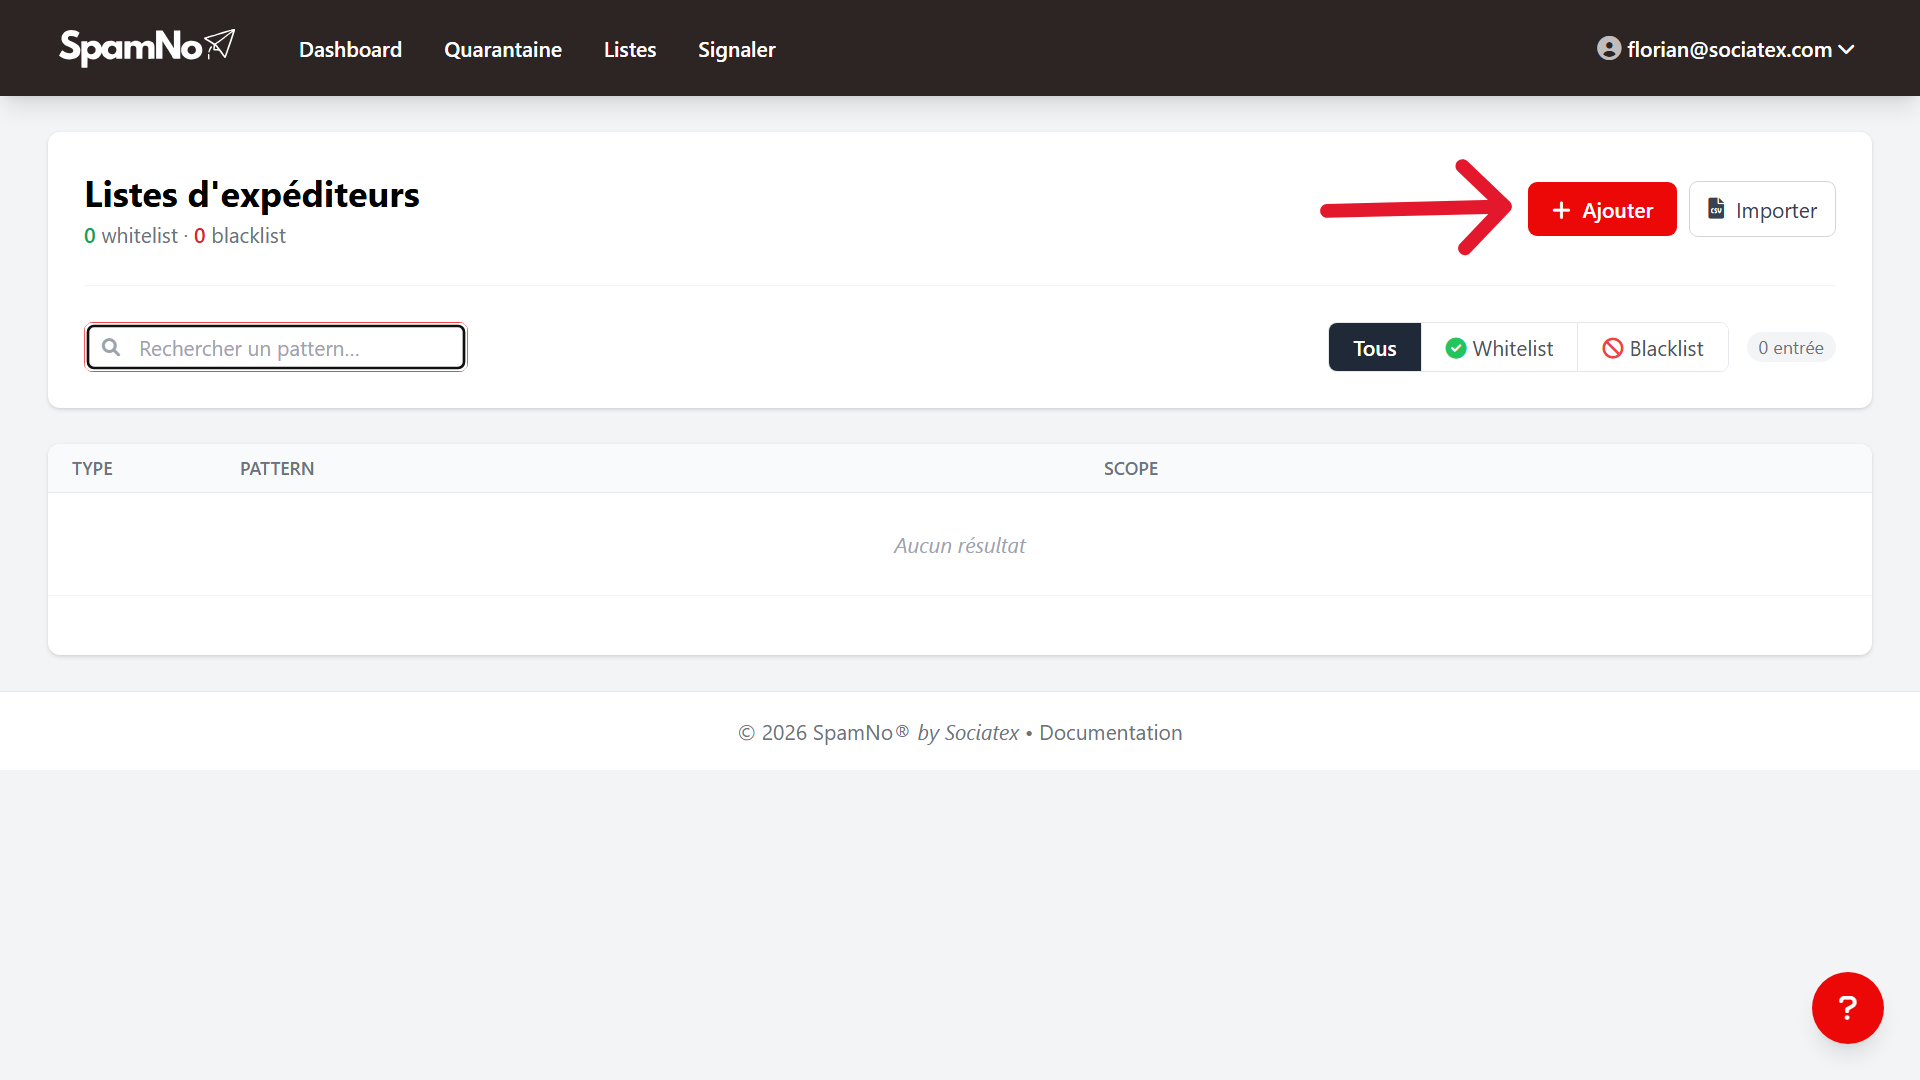Open the Listes navigation item

pos(630,49)
